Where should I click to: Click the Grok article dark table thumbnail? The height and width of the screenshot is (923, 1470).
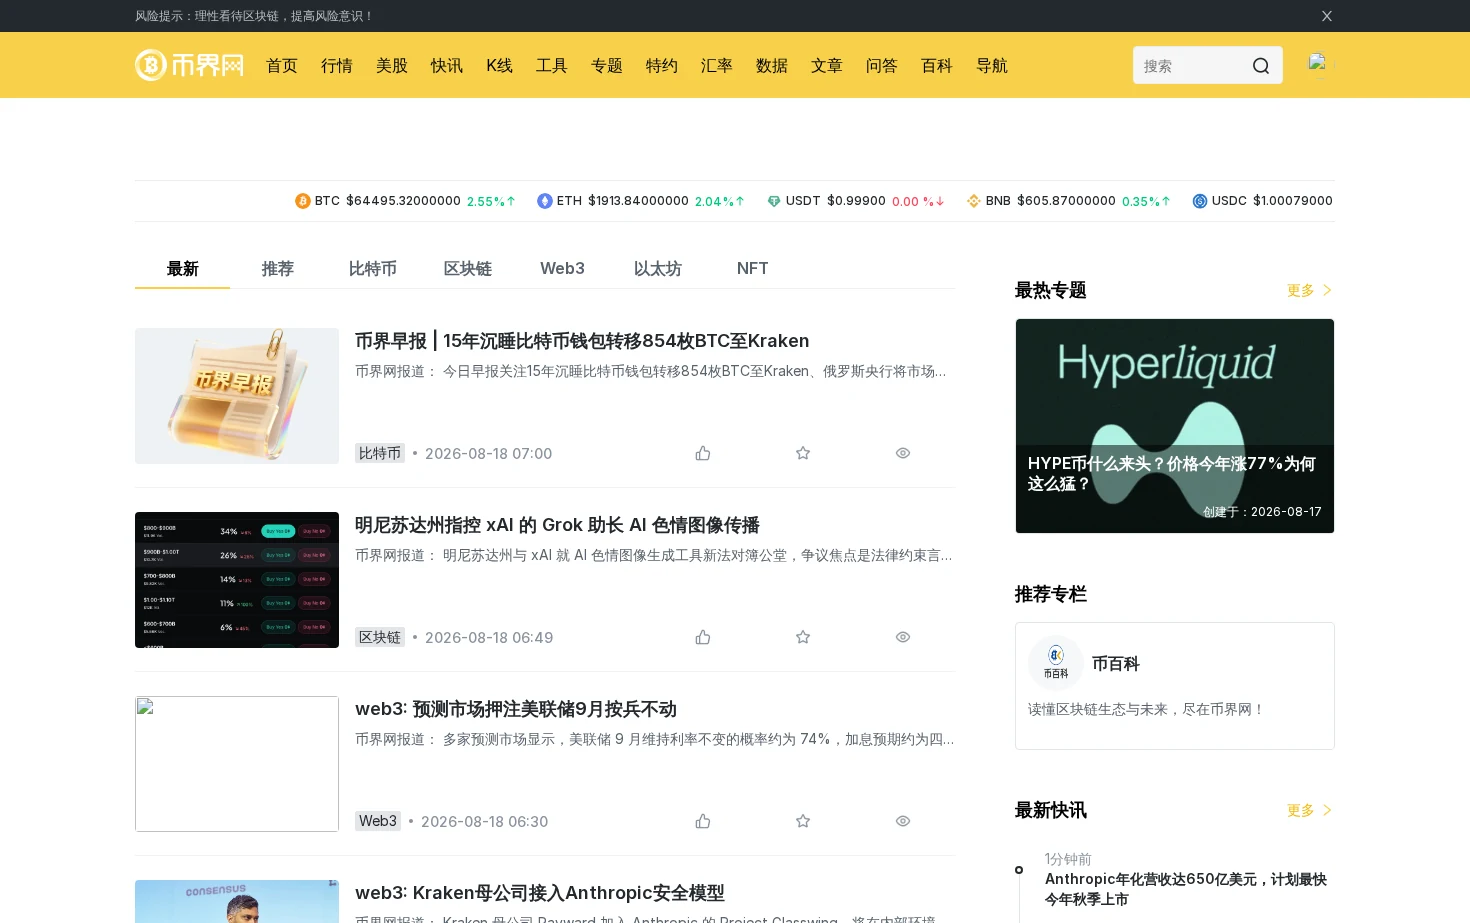pos(237,580)
